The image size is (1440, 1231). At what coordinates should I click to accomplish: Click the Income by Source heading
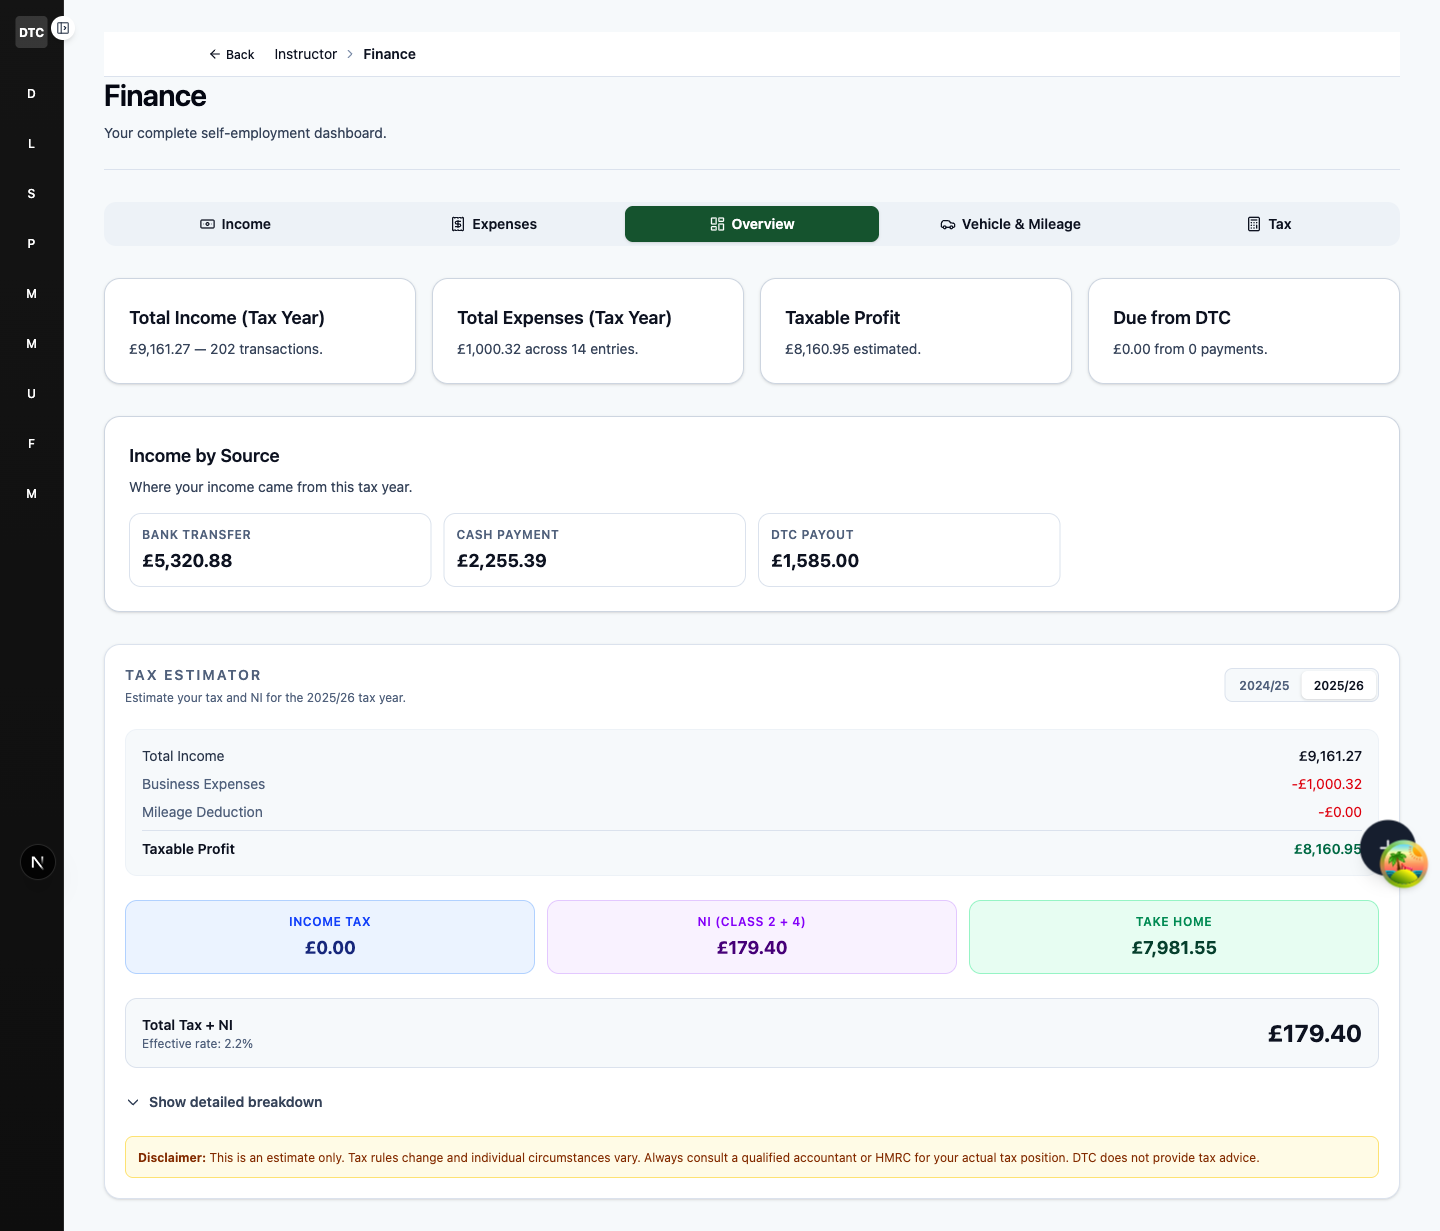(x=204, y=456)
